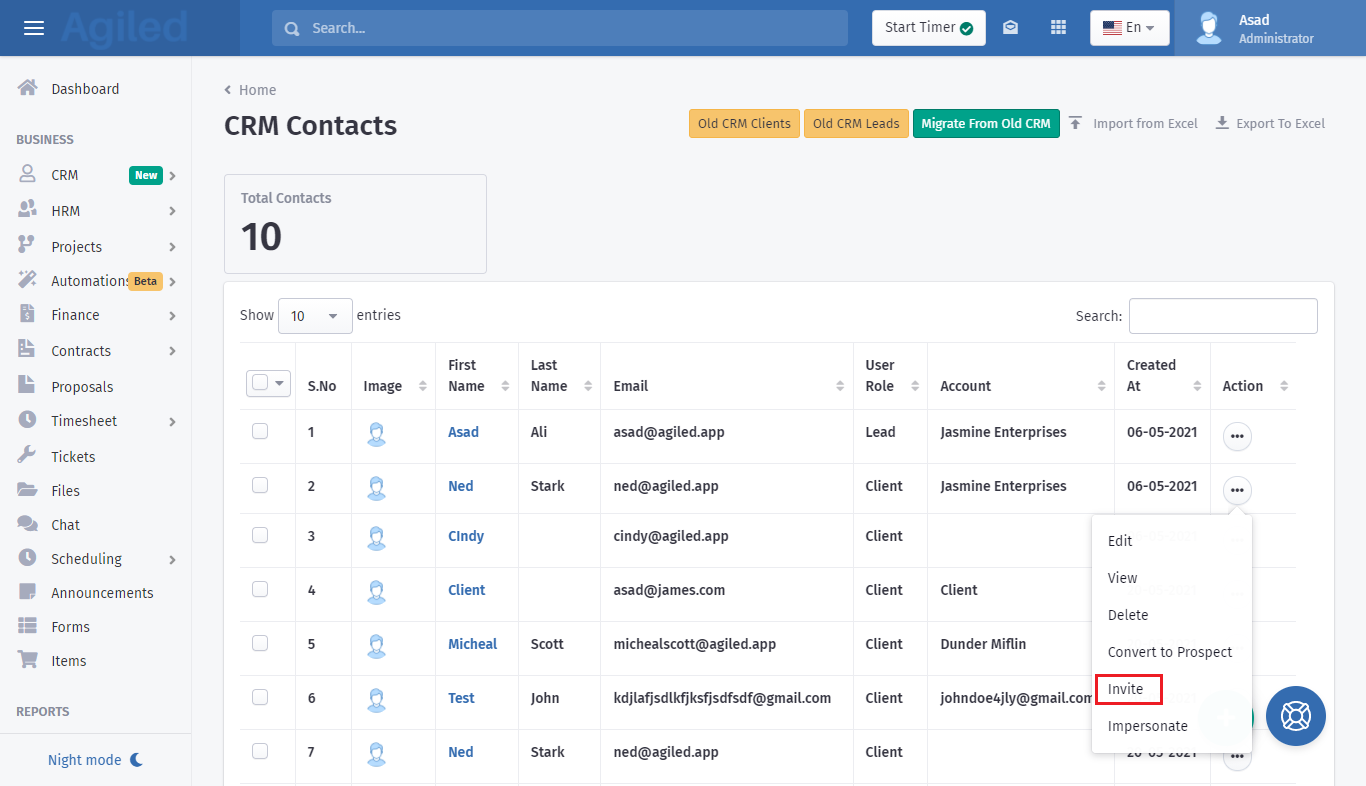Open the help lifebuoy chat button
Image resolution: width=1366 pixels, height=786 pixels.
(1295, 716)
